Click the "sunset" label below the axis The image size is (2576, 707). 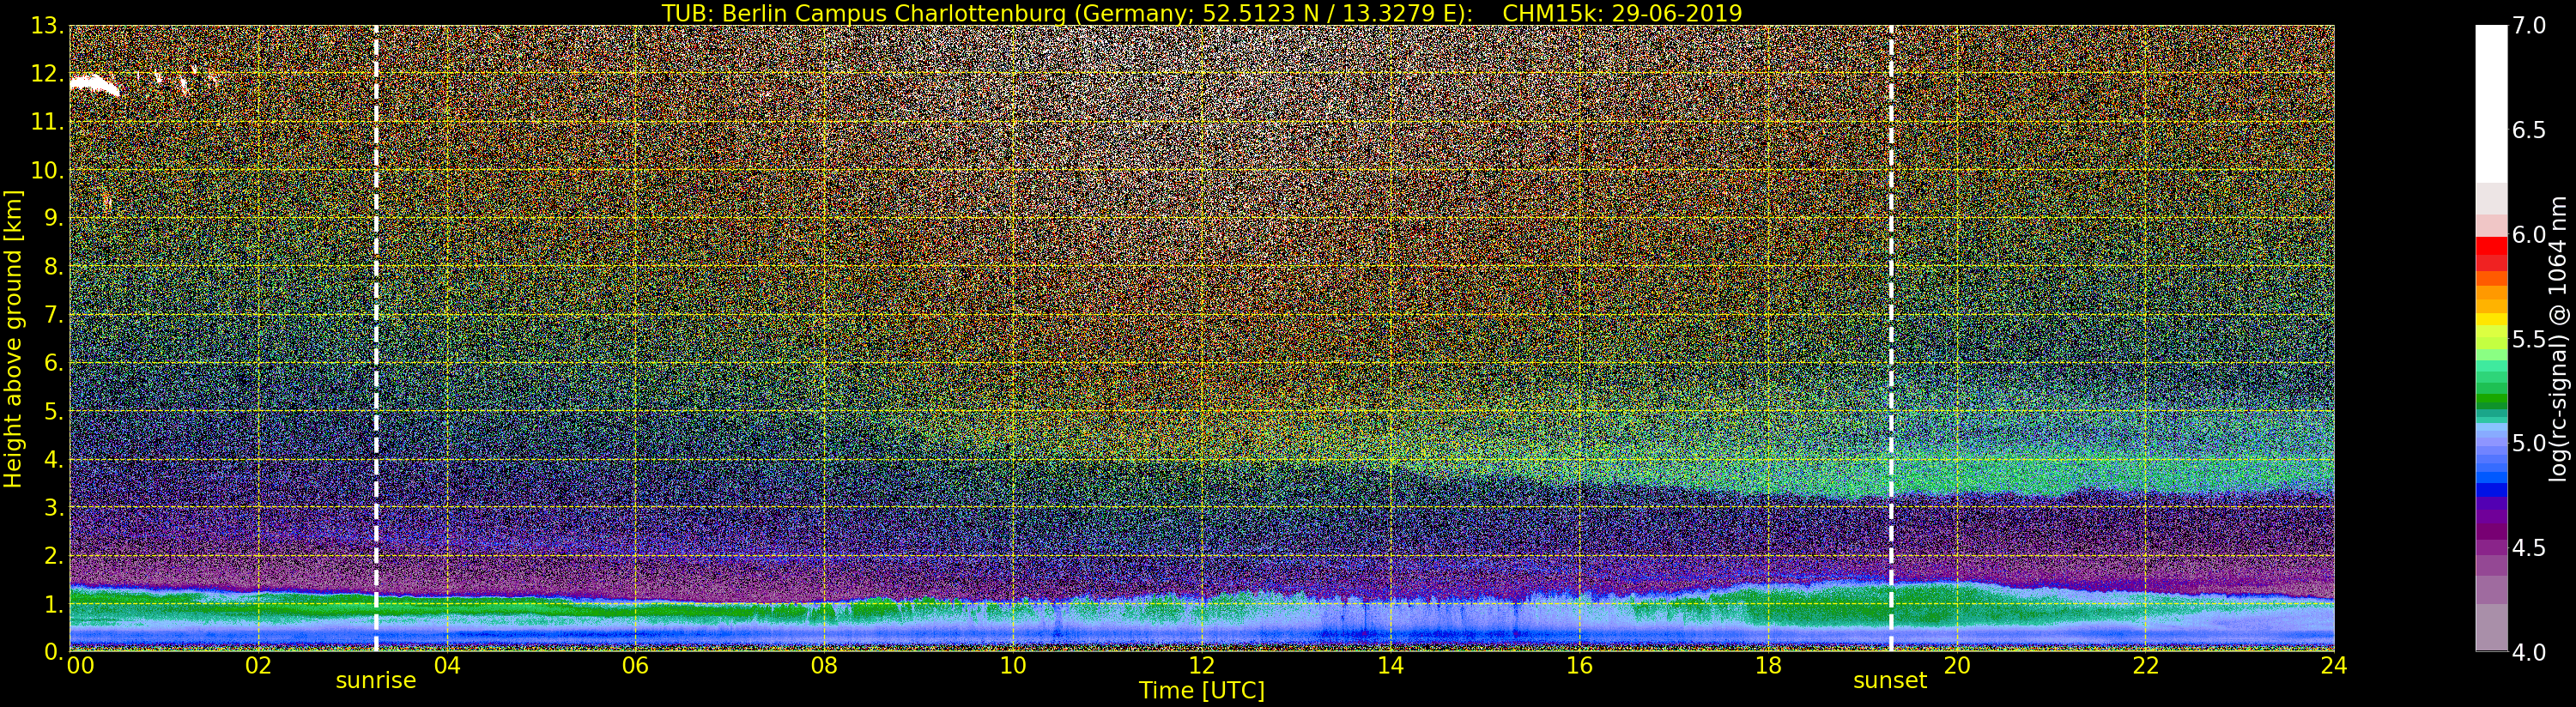click(x=1889, y=681)
